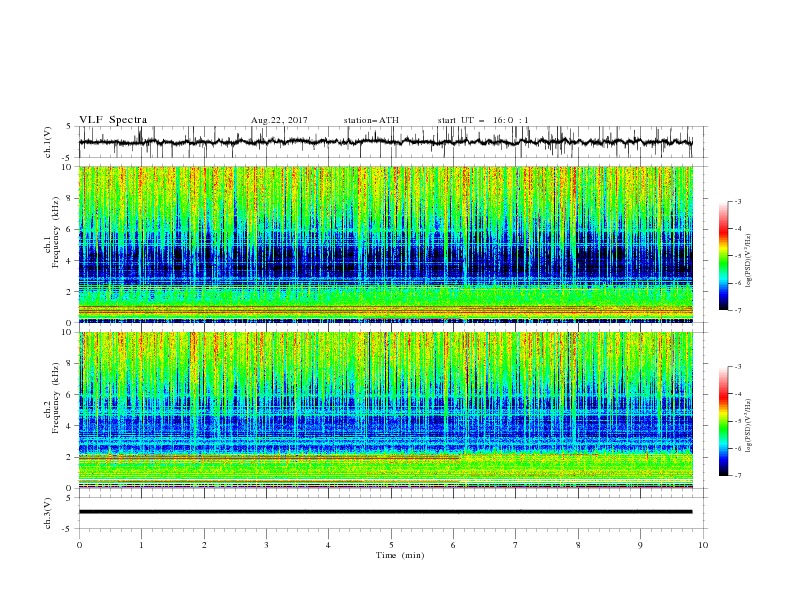Click the "4" kHz tick of the ch.2 spectrogram
The width and height of the screenshot is (792, 612).
click(71, 426)
